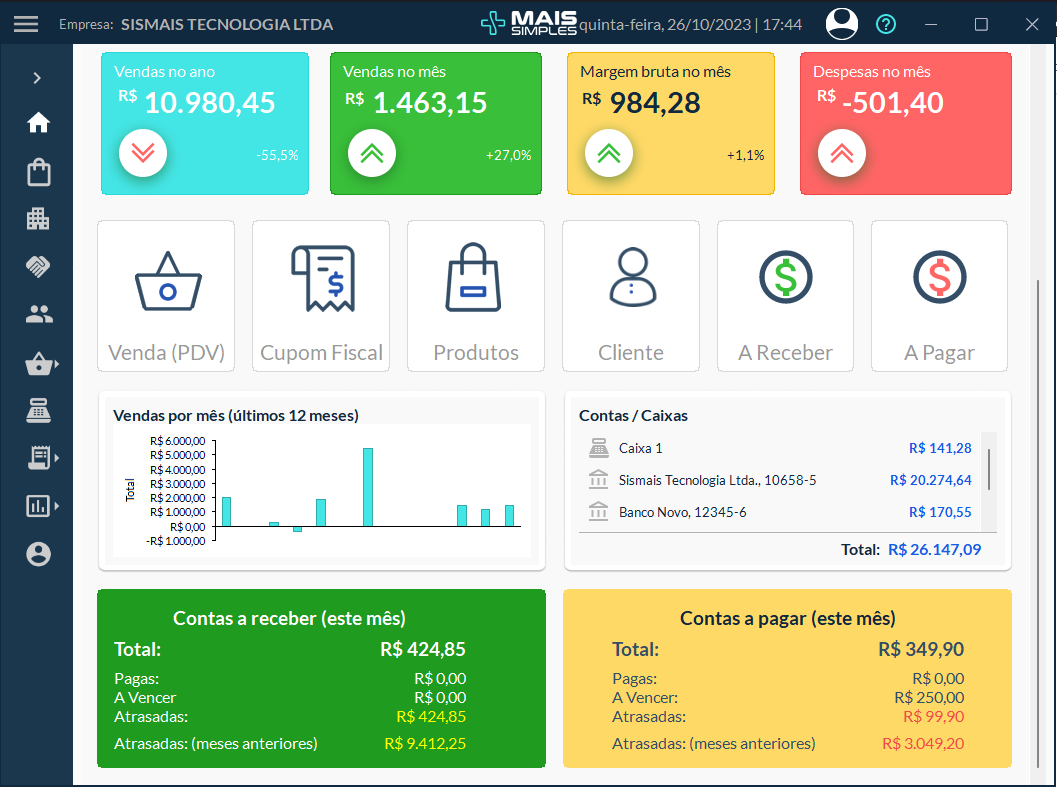Open the shopping bag icon in the sidebar
Image resolution: width=1057 pixels, height=787 pixels.
pos(38,172)
